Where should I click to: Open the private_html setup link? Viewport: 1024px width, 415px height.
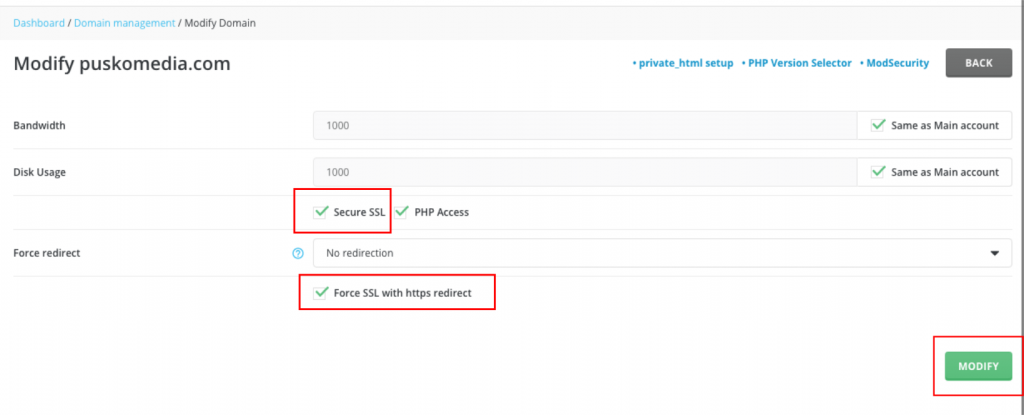point(683,63)
